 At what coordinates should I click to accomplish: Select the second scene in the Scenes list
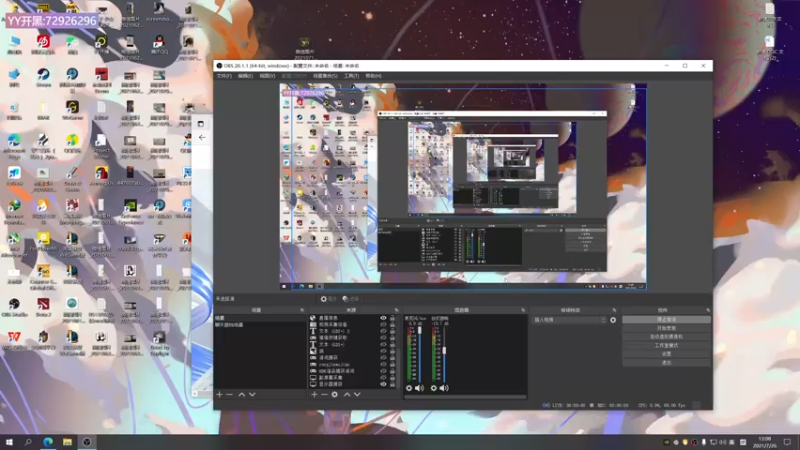point(260,324)
